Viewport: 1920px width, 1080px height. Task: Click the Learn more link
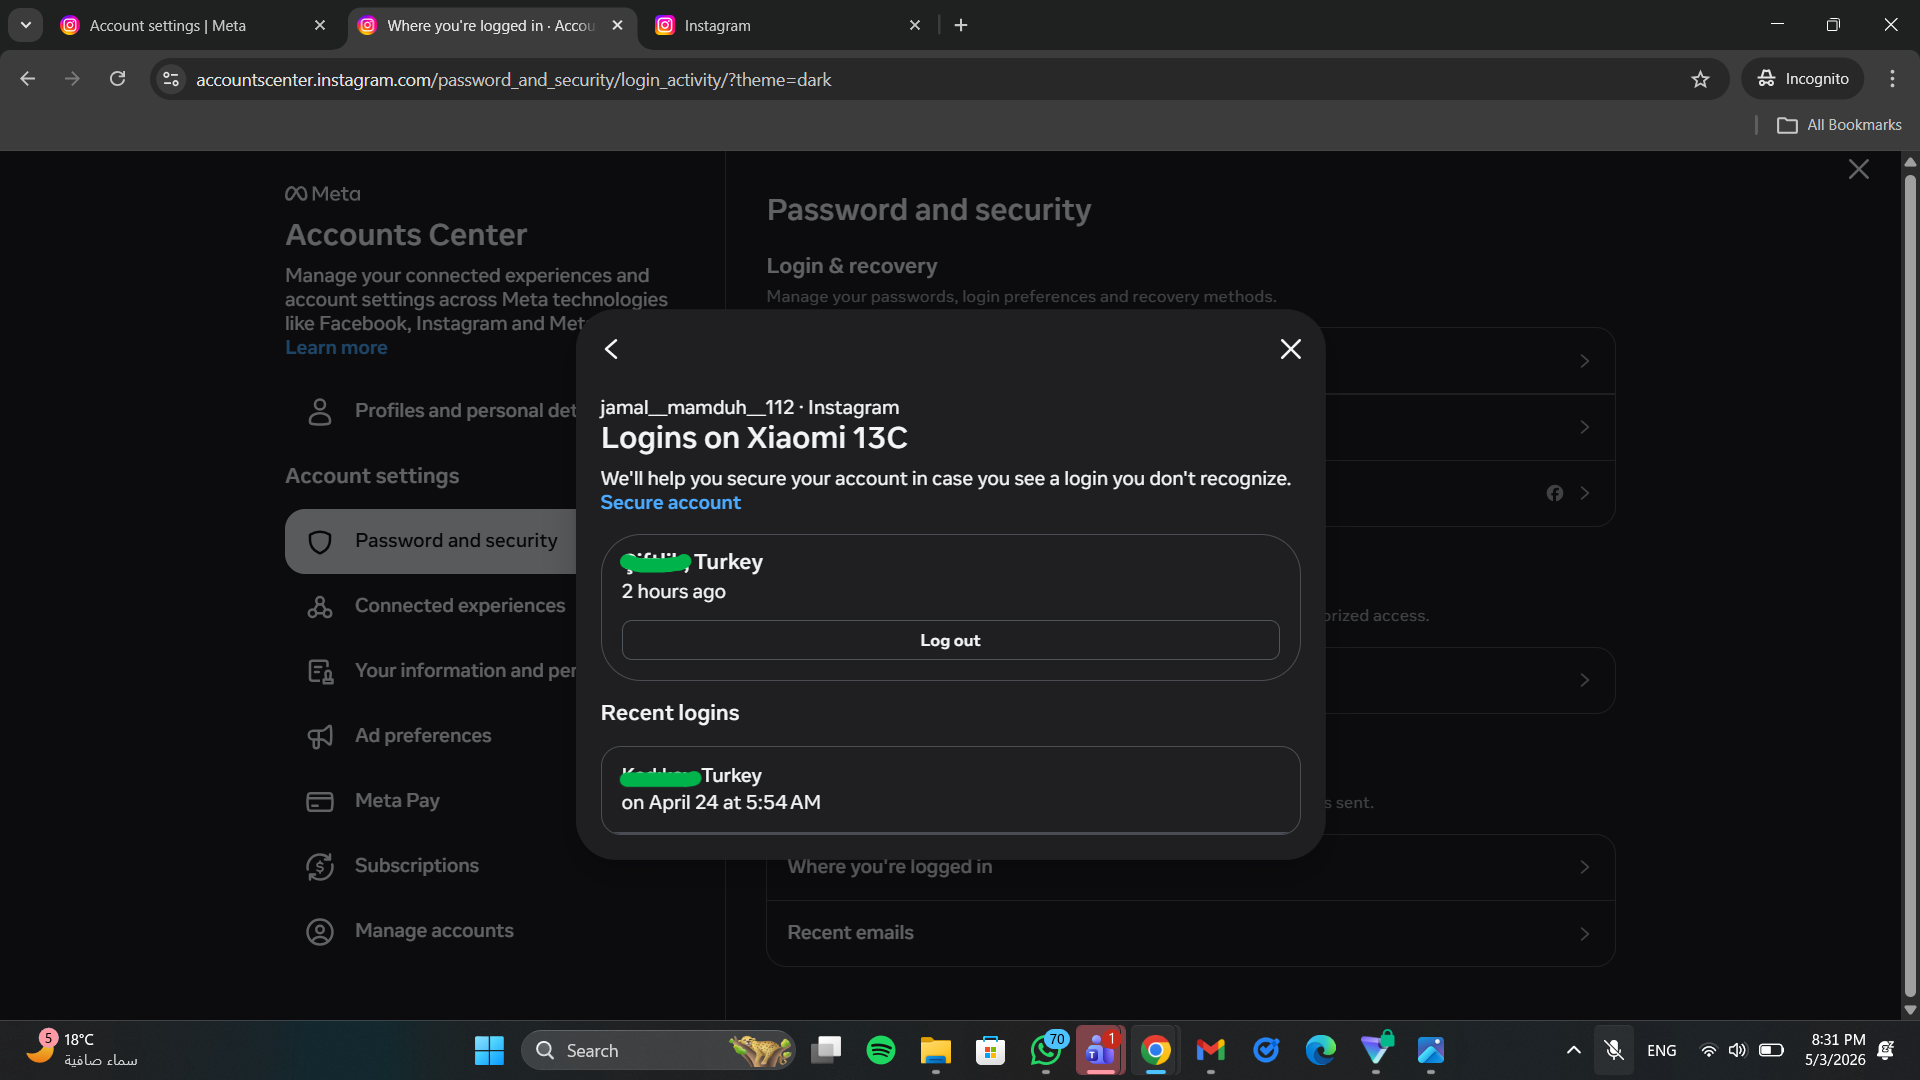(x=336, y=348)
